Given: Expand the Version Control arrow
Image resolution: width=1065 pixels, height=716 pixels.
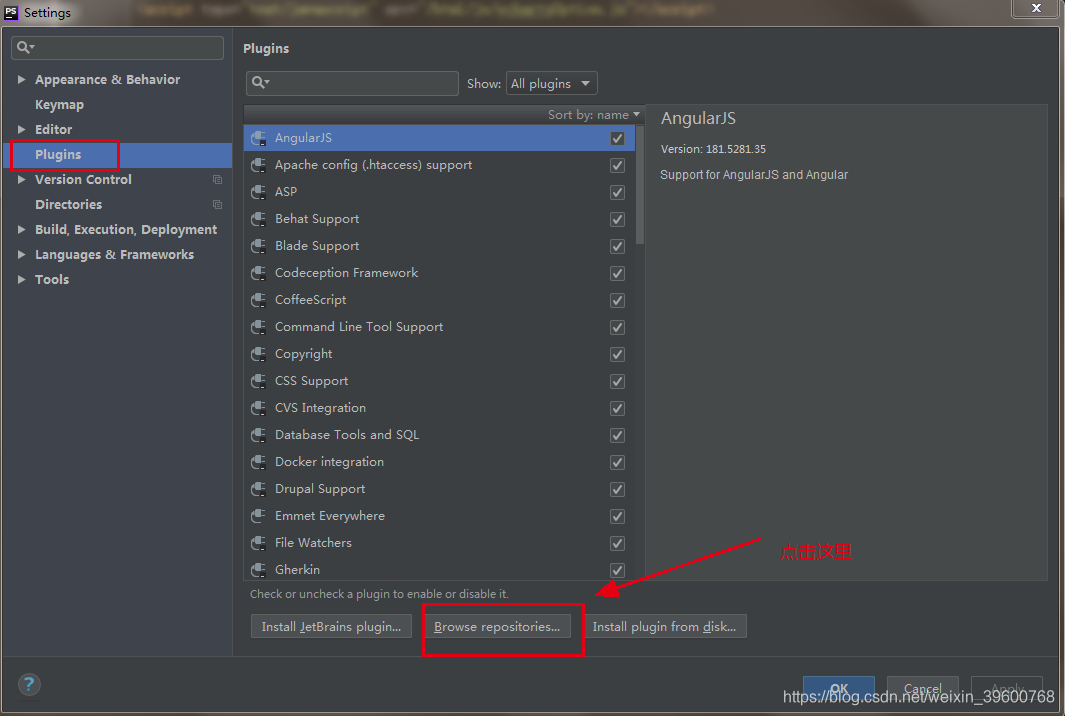Looking at the screenshot, I should point(22,179).
